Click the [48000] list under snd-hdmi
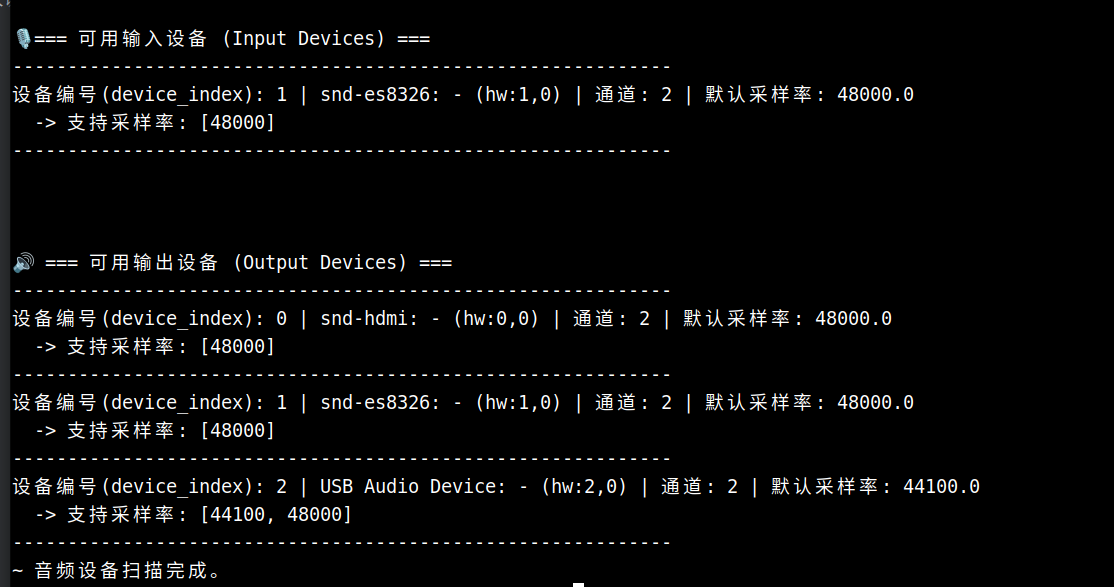The width and height of the screenshot is (1114, 587). point(238,347)
